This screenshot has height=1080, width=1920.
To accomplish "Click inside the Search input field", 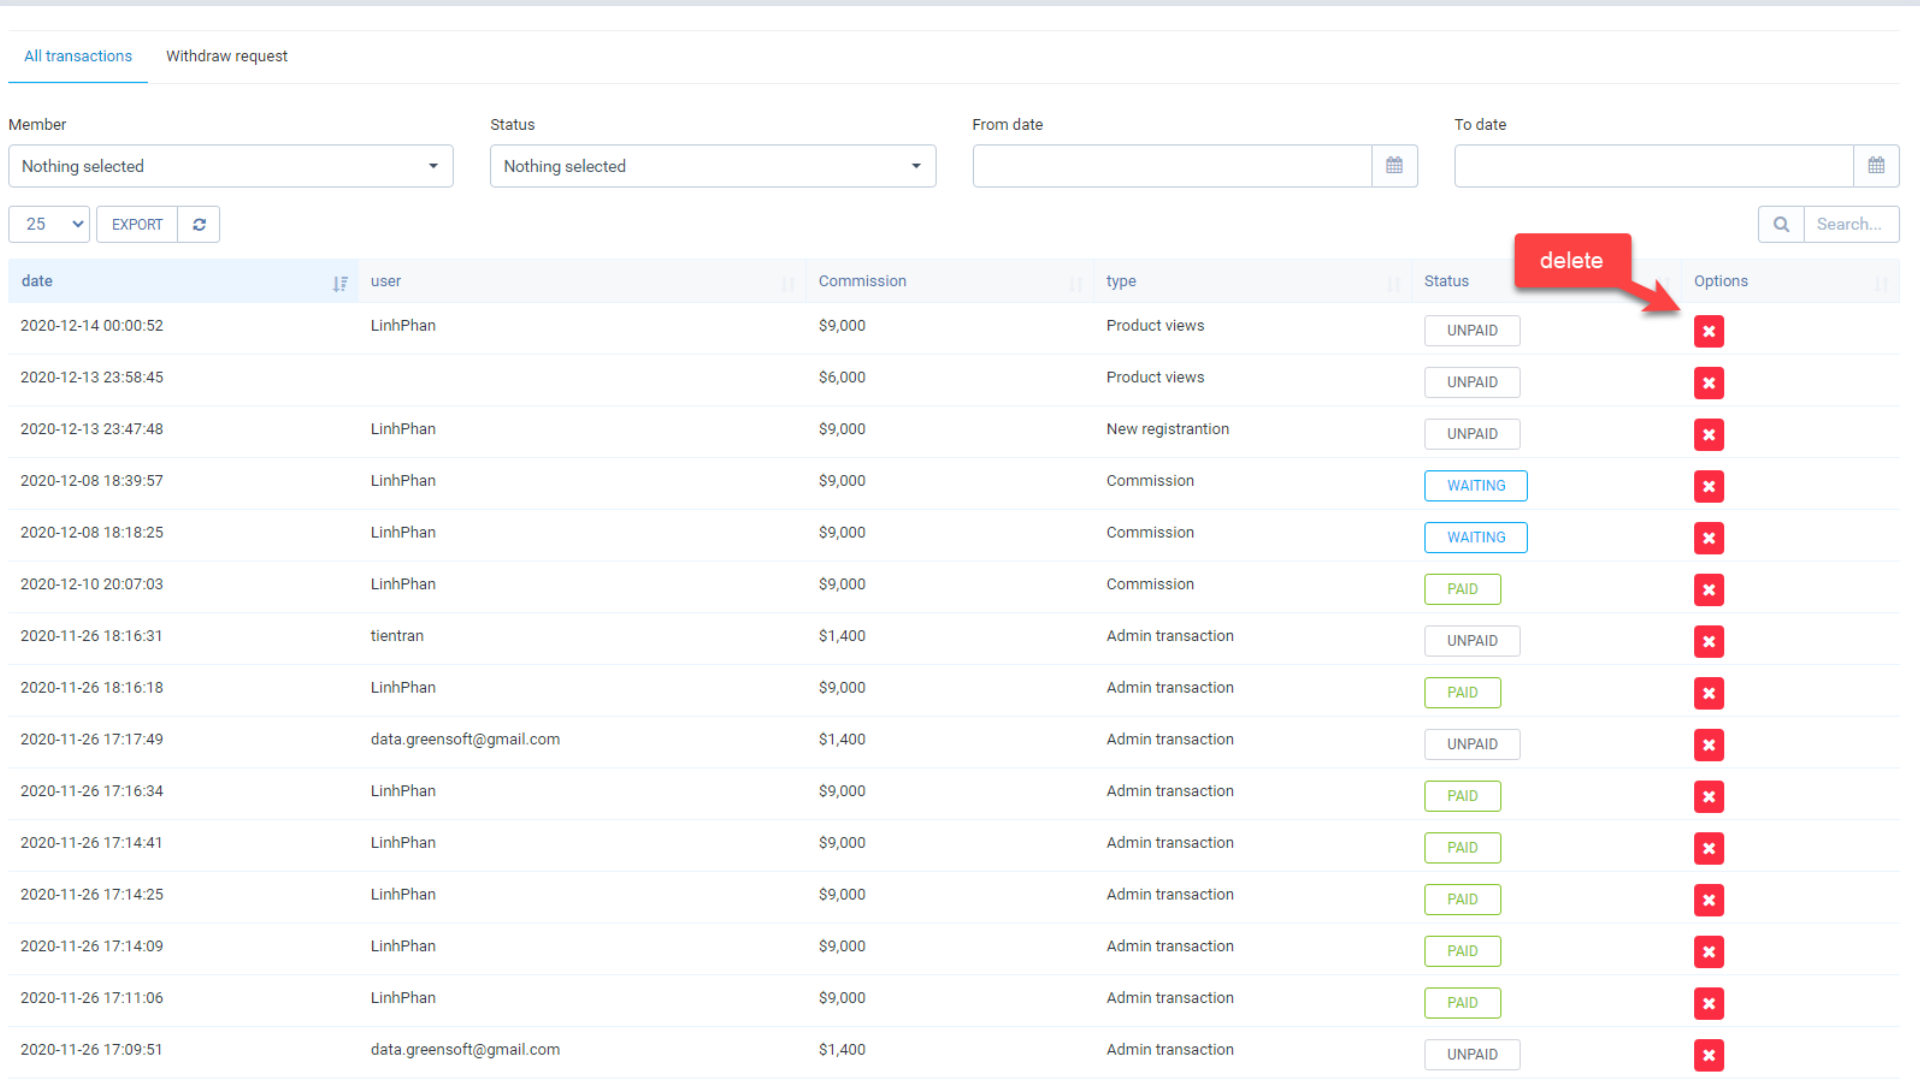I will point(1851,224).
